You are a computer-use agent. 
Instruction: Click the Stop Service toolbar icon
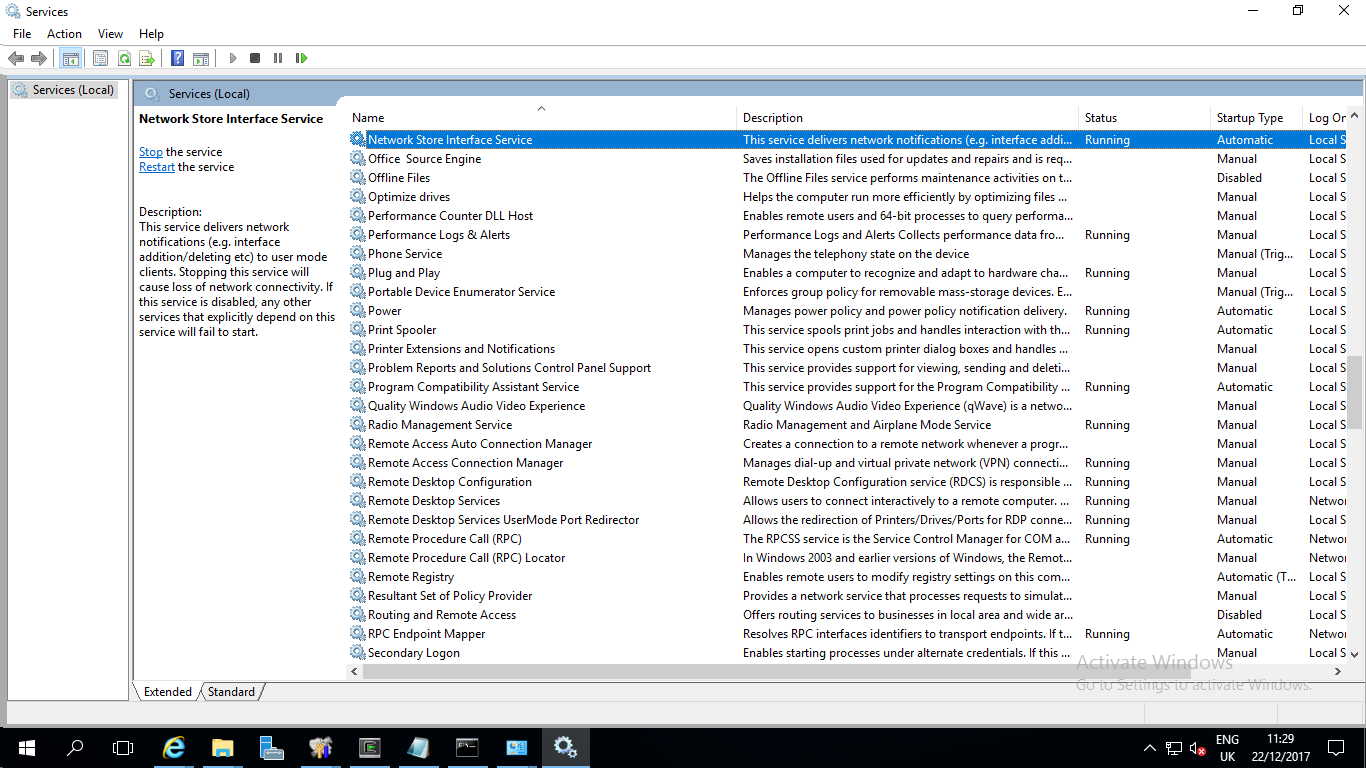point(255,59)
